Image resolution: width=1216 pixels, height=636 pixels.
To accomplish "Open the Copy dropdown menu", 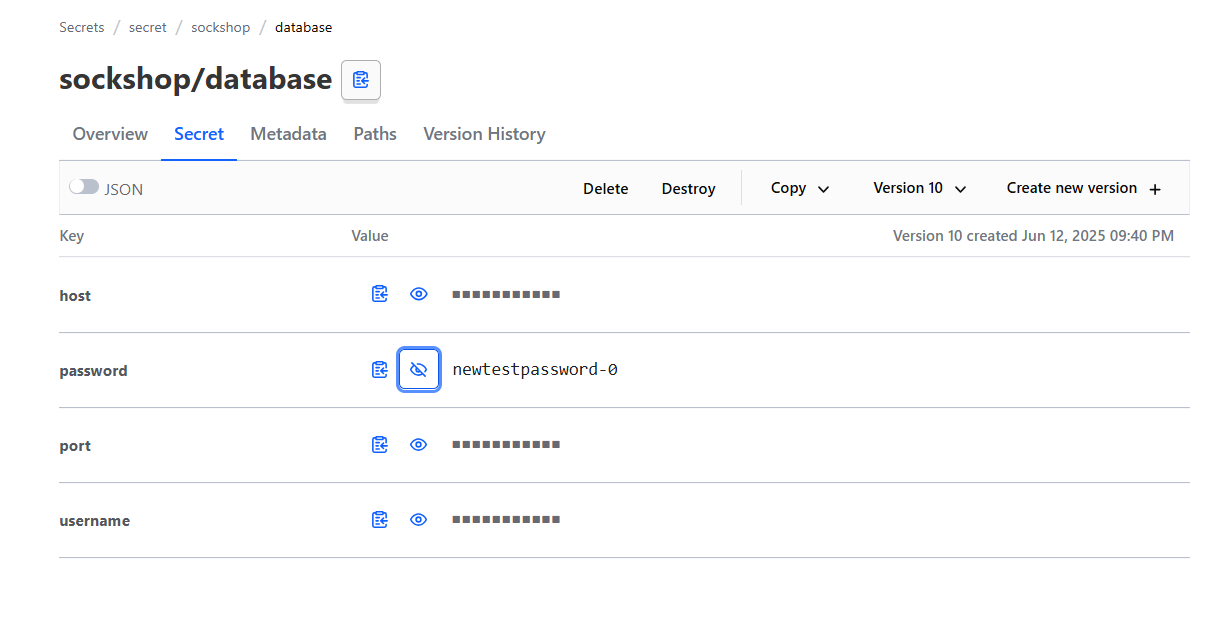I will [x=800, y=188].
